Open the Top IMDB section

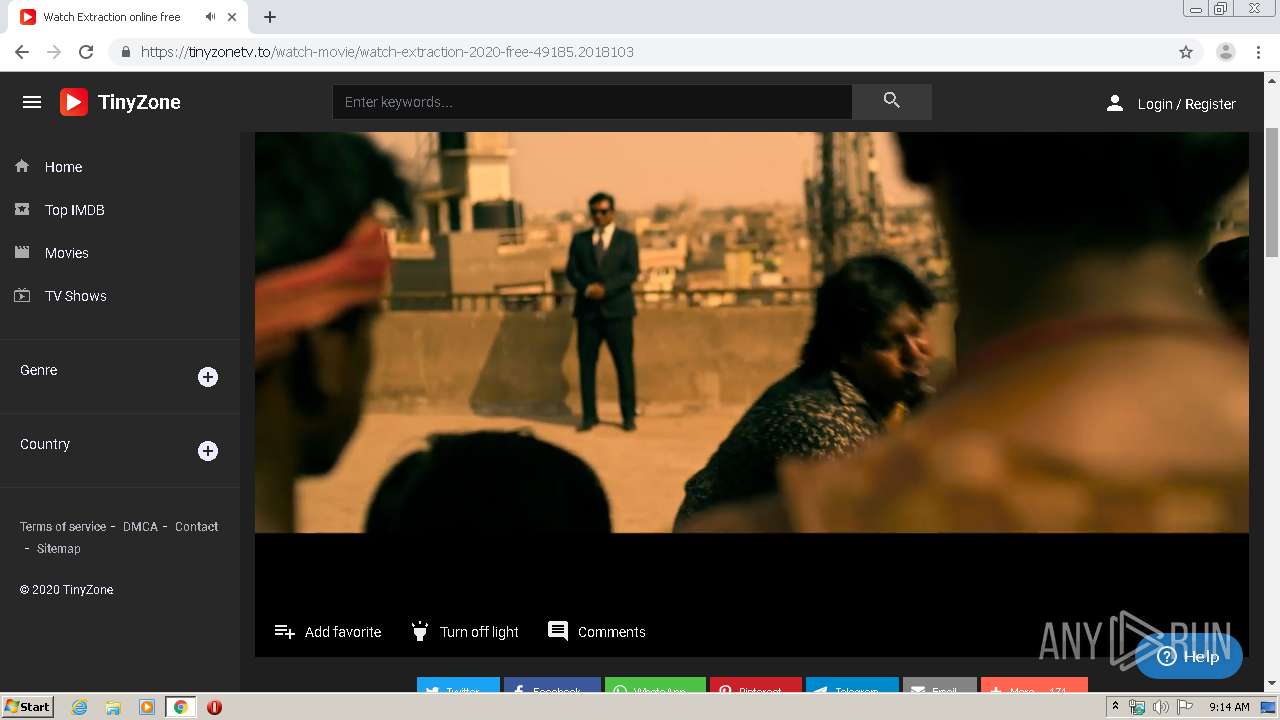(75, 210)
